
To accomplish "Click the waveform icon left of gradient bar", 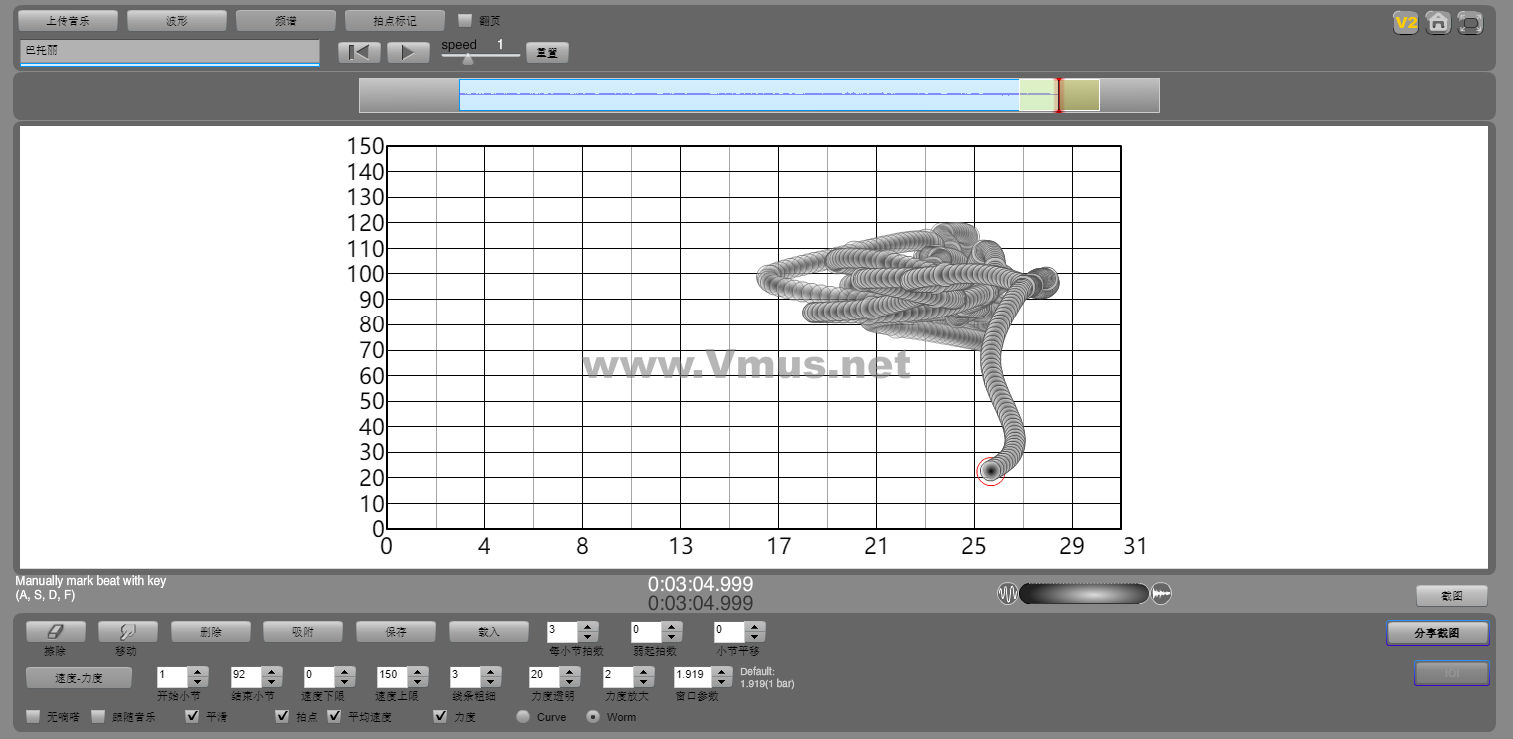I will [x=1007, y=594].
